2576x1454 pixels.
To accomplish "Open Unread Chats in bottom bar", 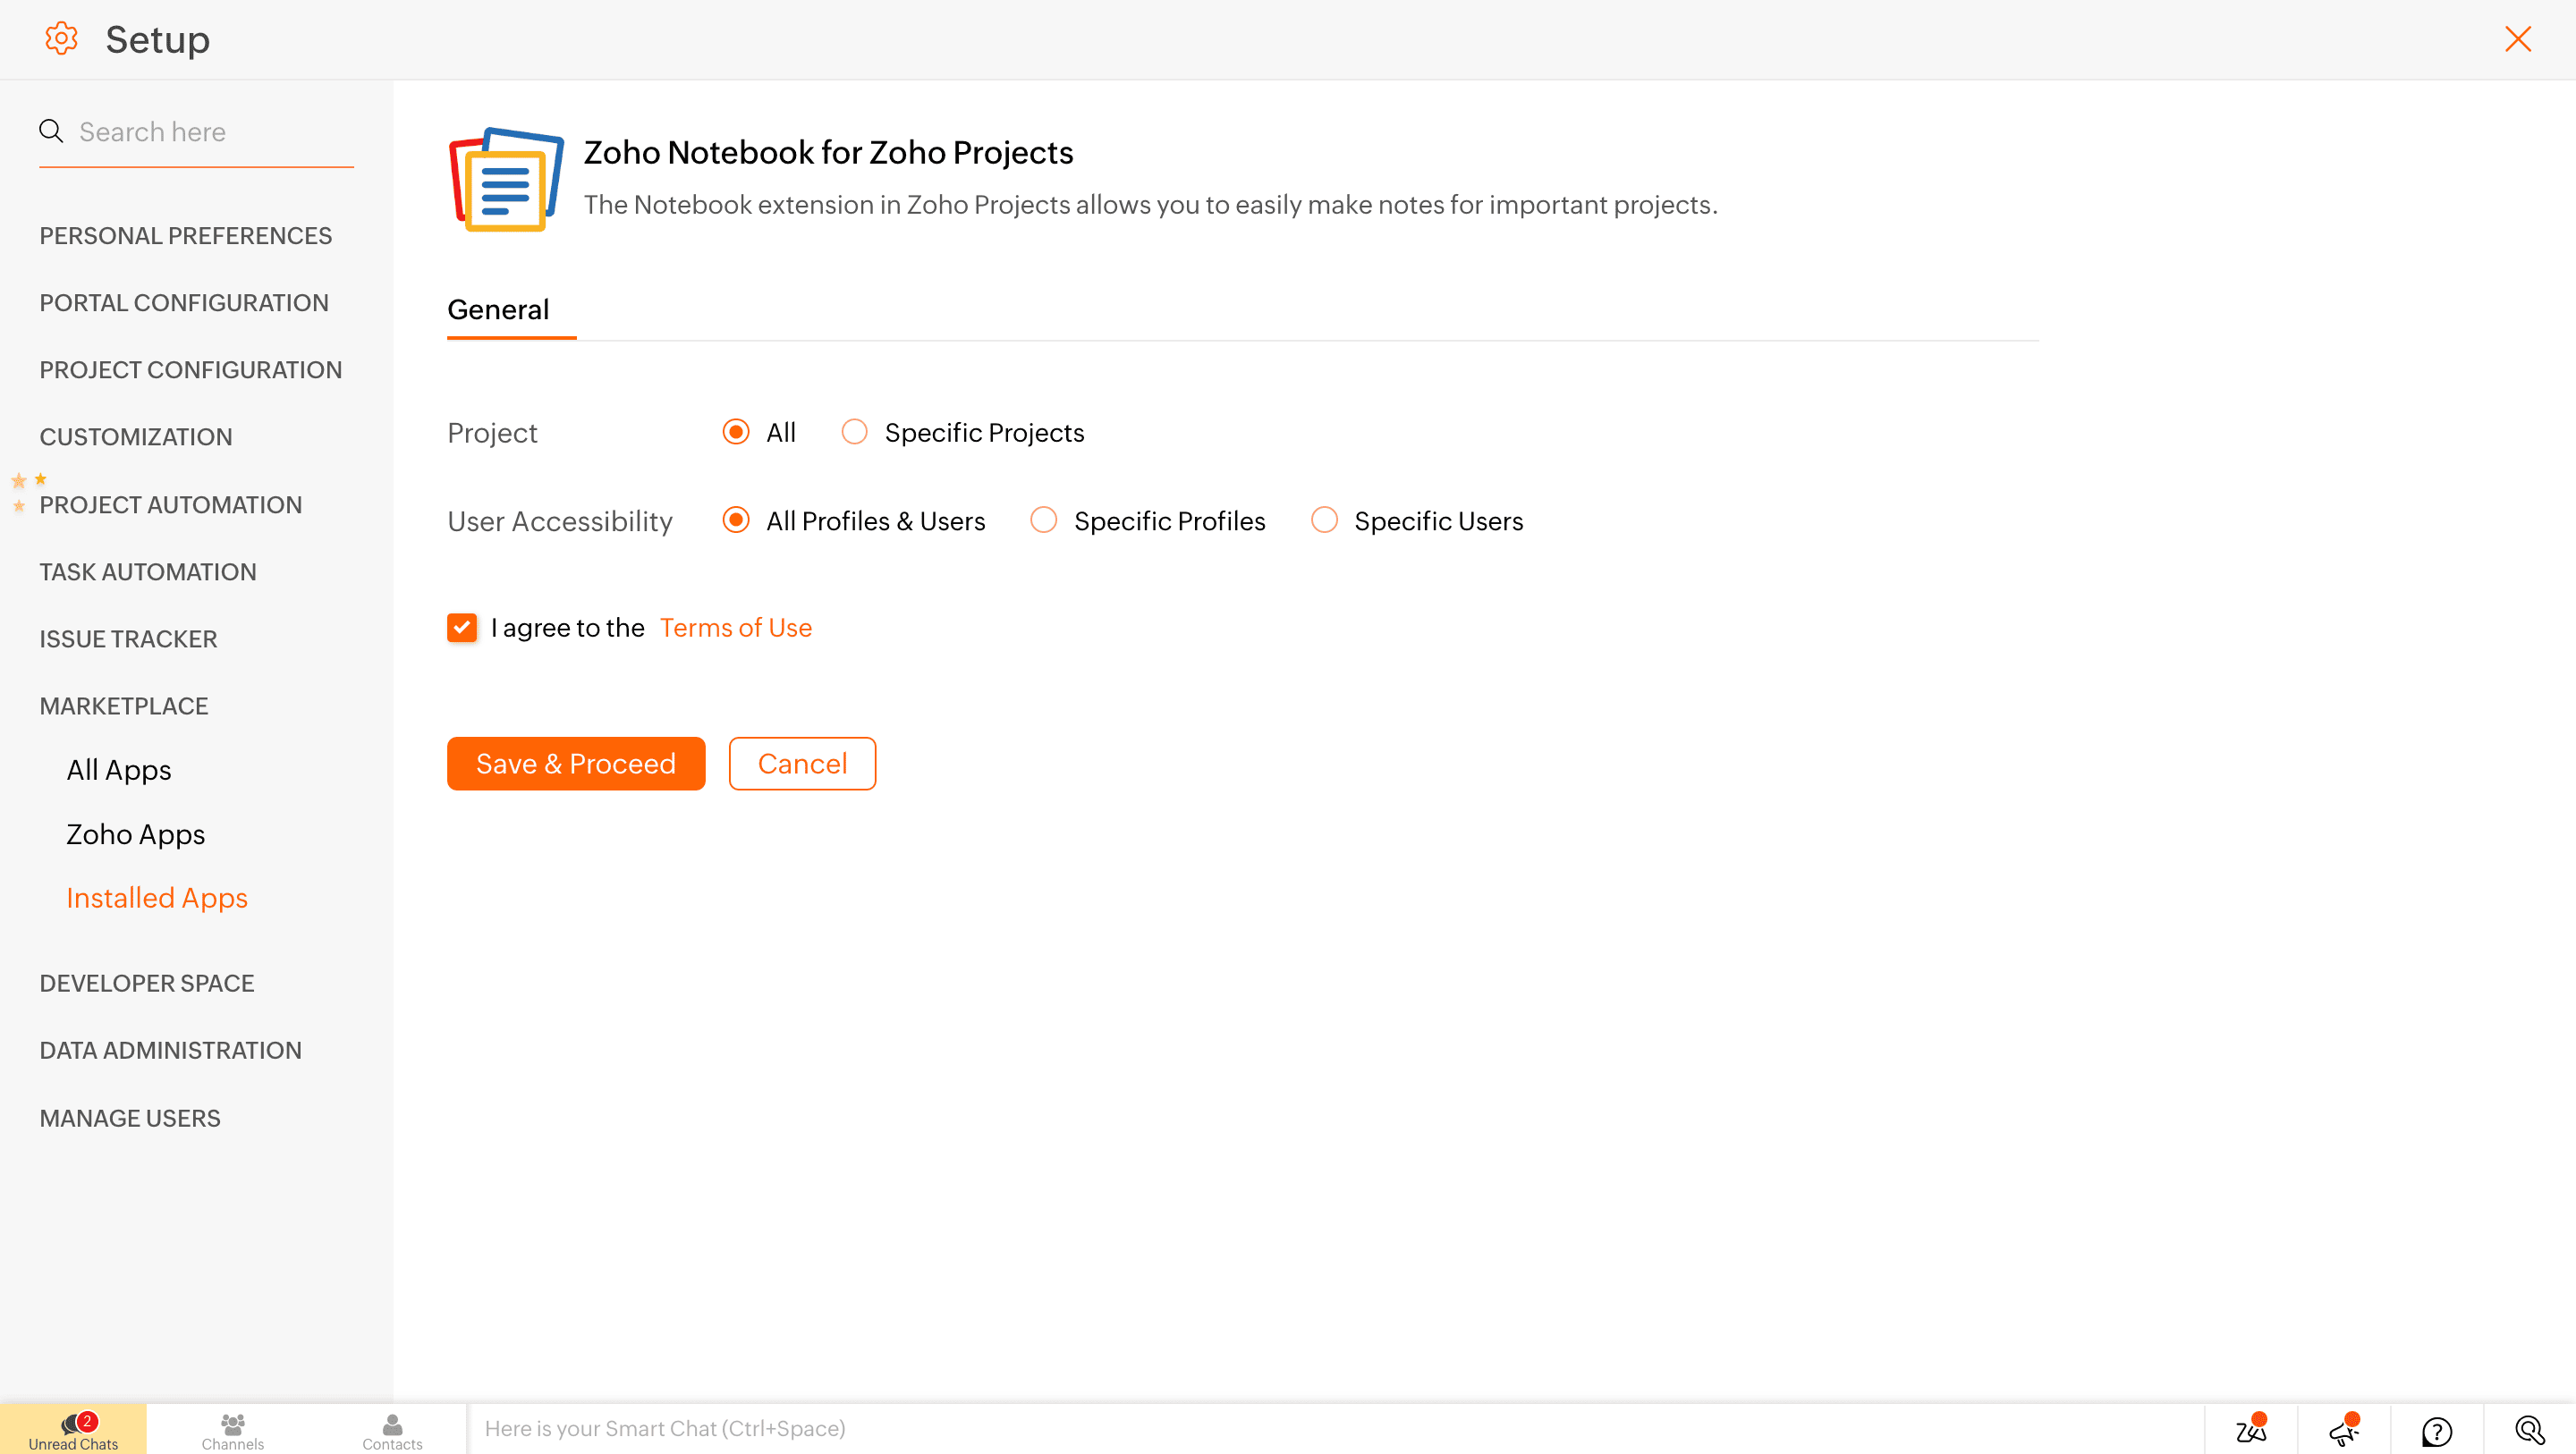I will coord(73,1430).
